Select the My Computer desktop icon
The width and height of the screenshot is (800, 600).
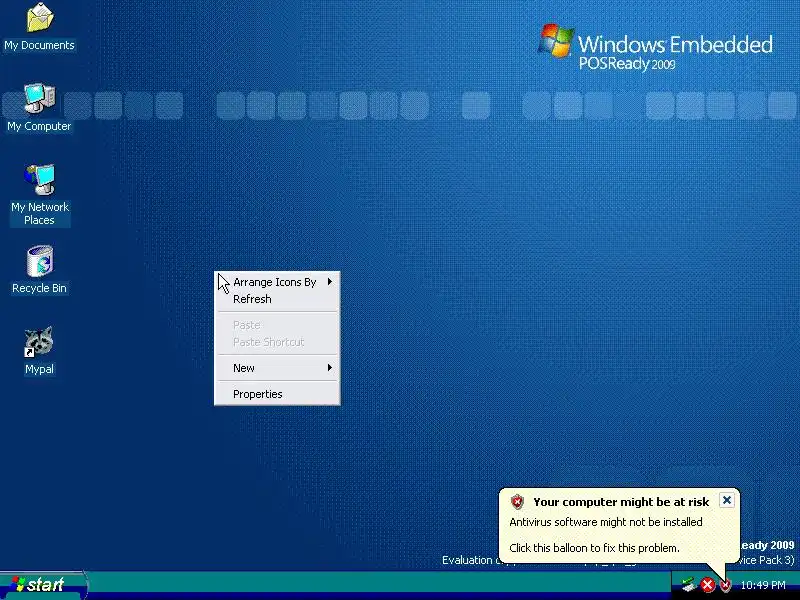coord(39,108)
